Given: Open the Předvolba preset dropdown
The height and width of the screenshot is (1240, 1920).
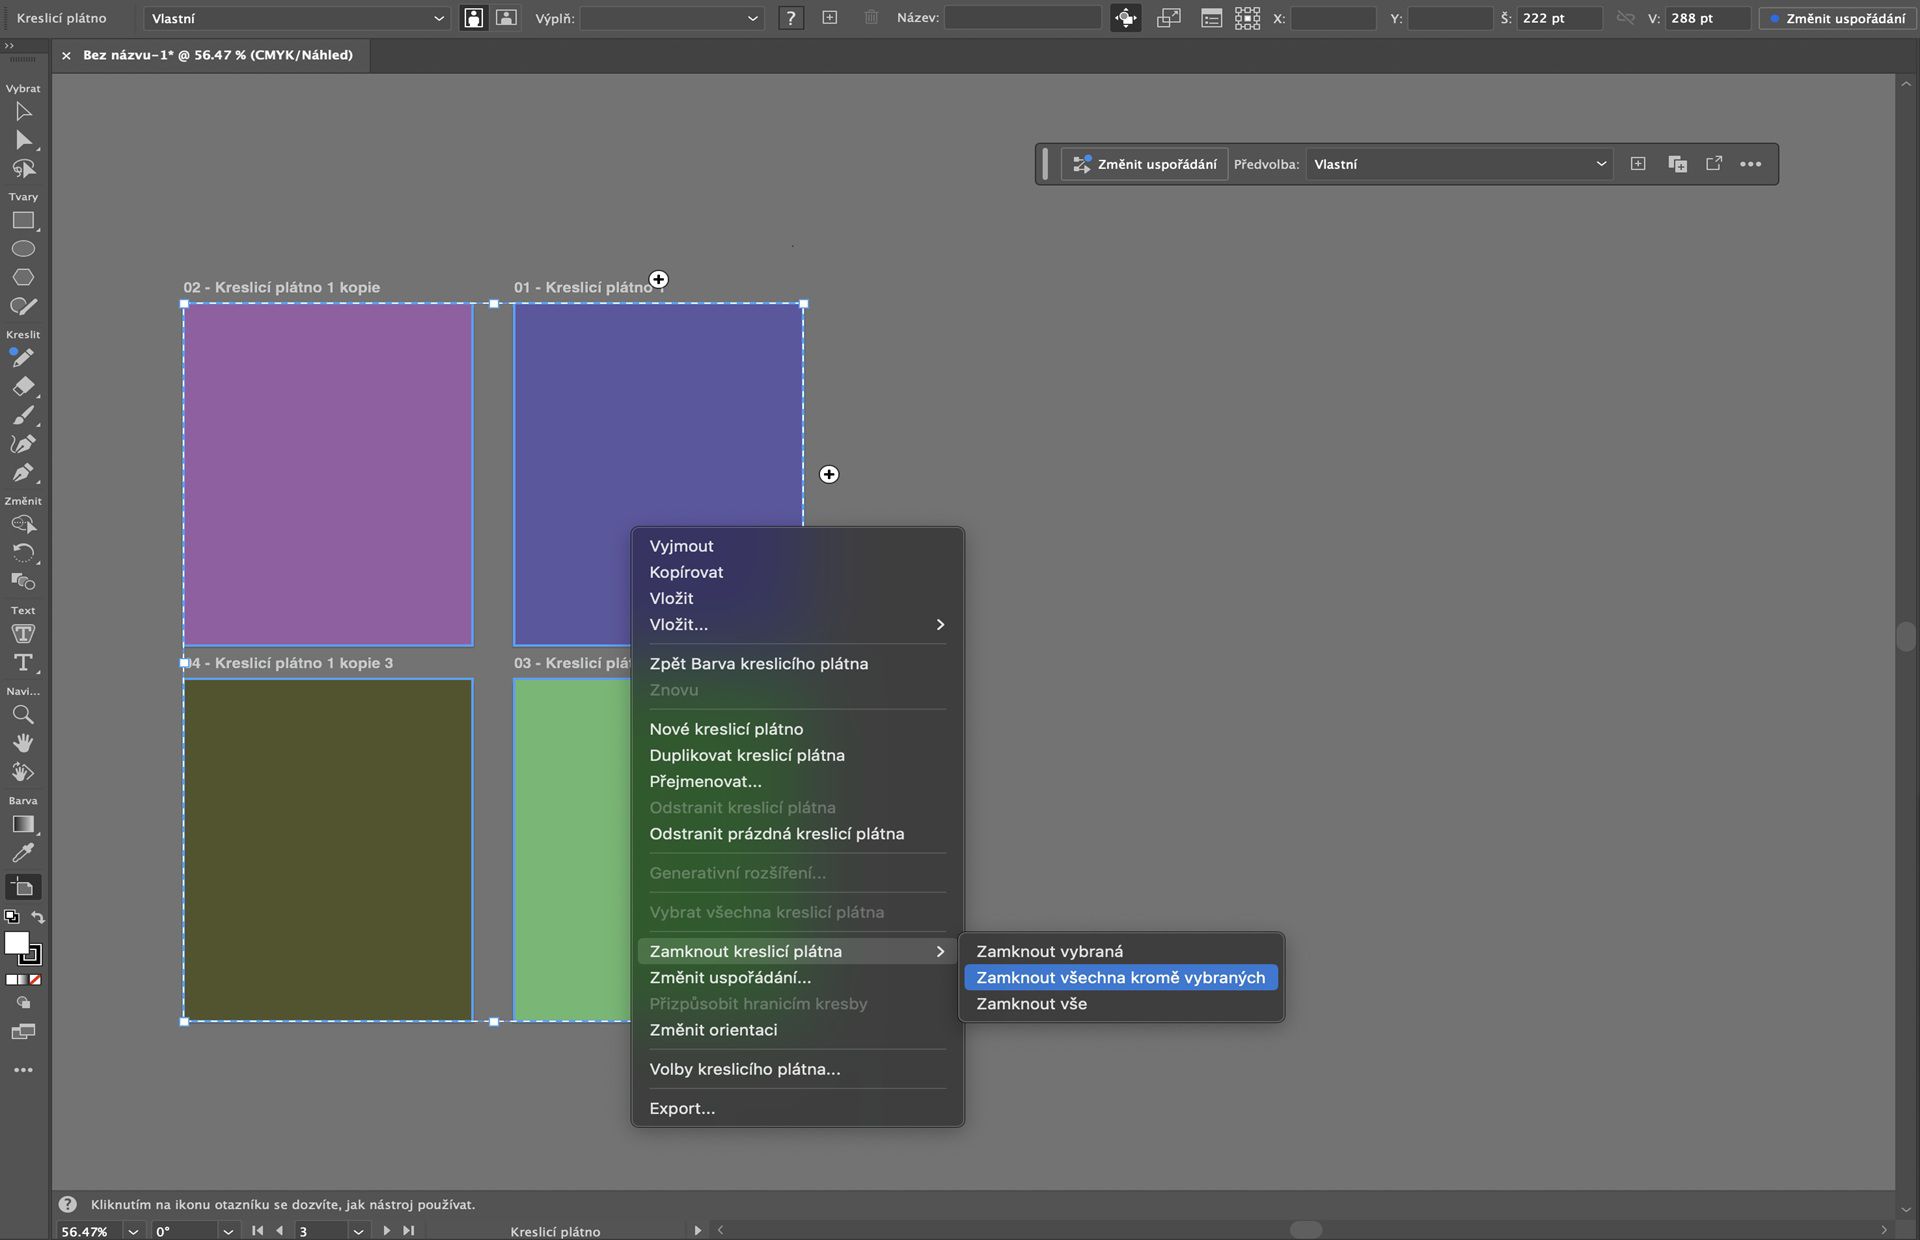Looking at the screenshot, I should click(x=1459, y=164).
